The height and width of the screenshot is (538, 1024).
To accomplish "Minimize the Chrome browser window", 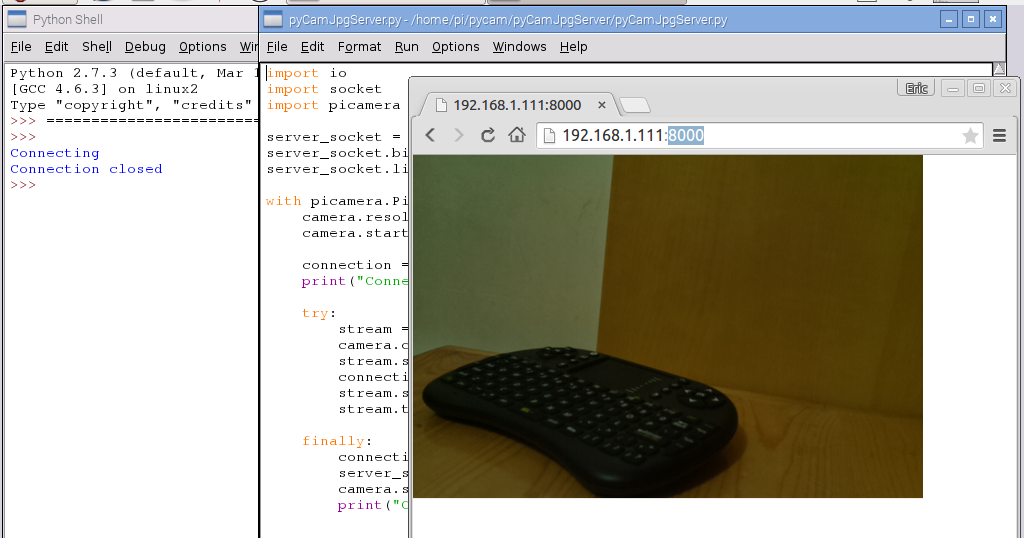I will (x=953, y=88).
